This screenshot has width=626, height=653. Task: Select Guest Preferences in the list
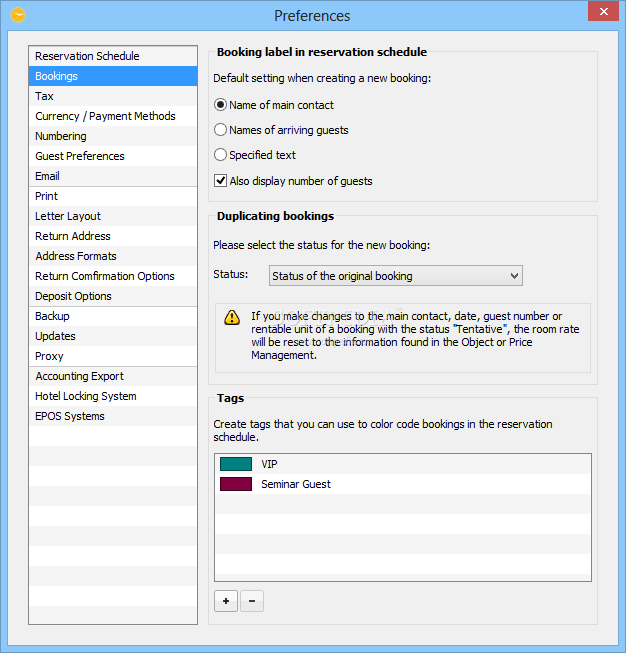(x=113, y=156)
